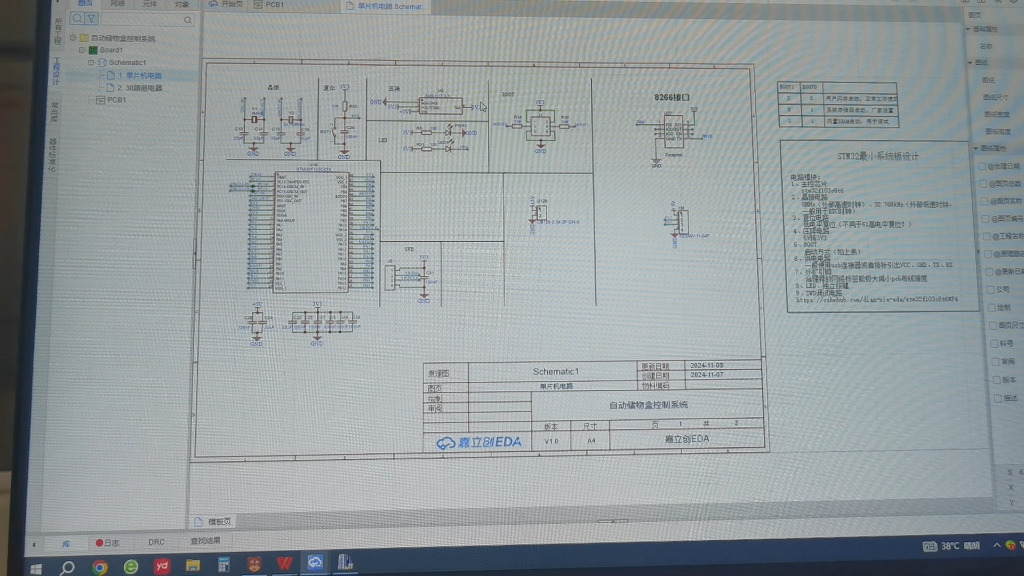Open schematic page 1. 单片机电路
This screenshot has height=576, width=1024.
coord(139,75)
